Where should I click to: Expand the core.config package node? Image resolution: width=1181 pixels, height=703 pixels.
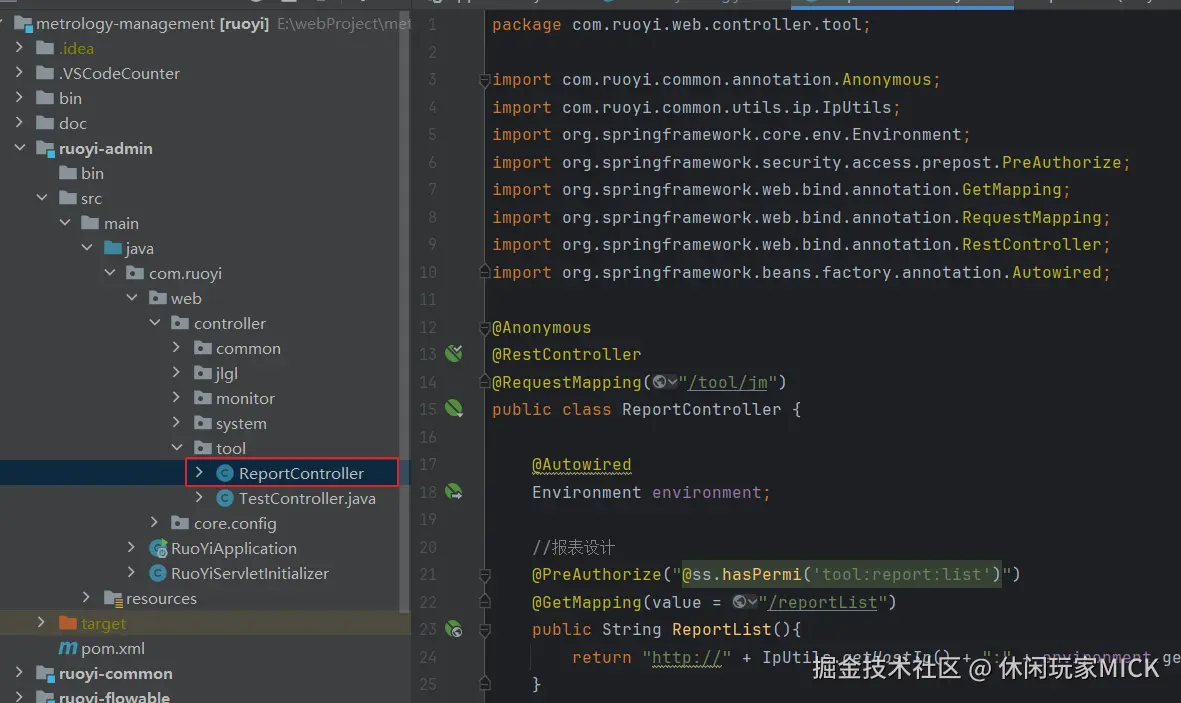(154, 522)
